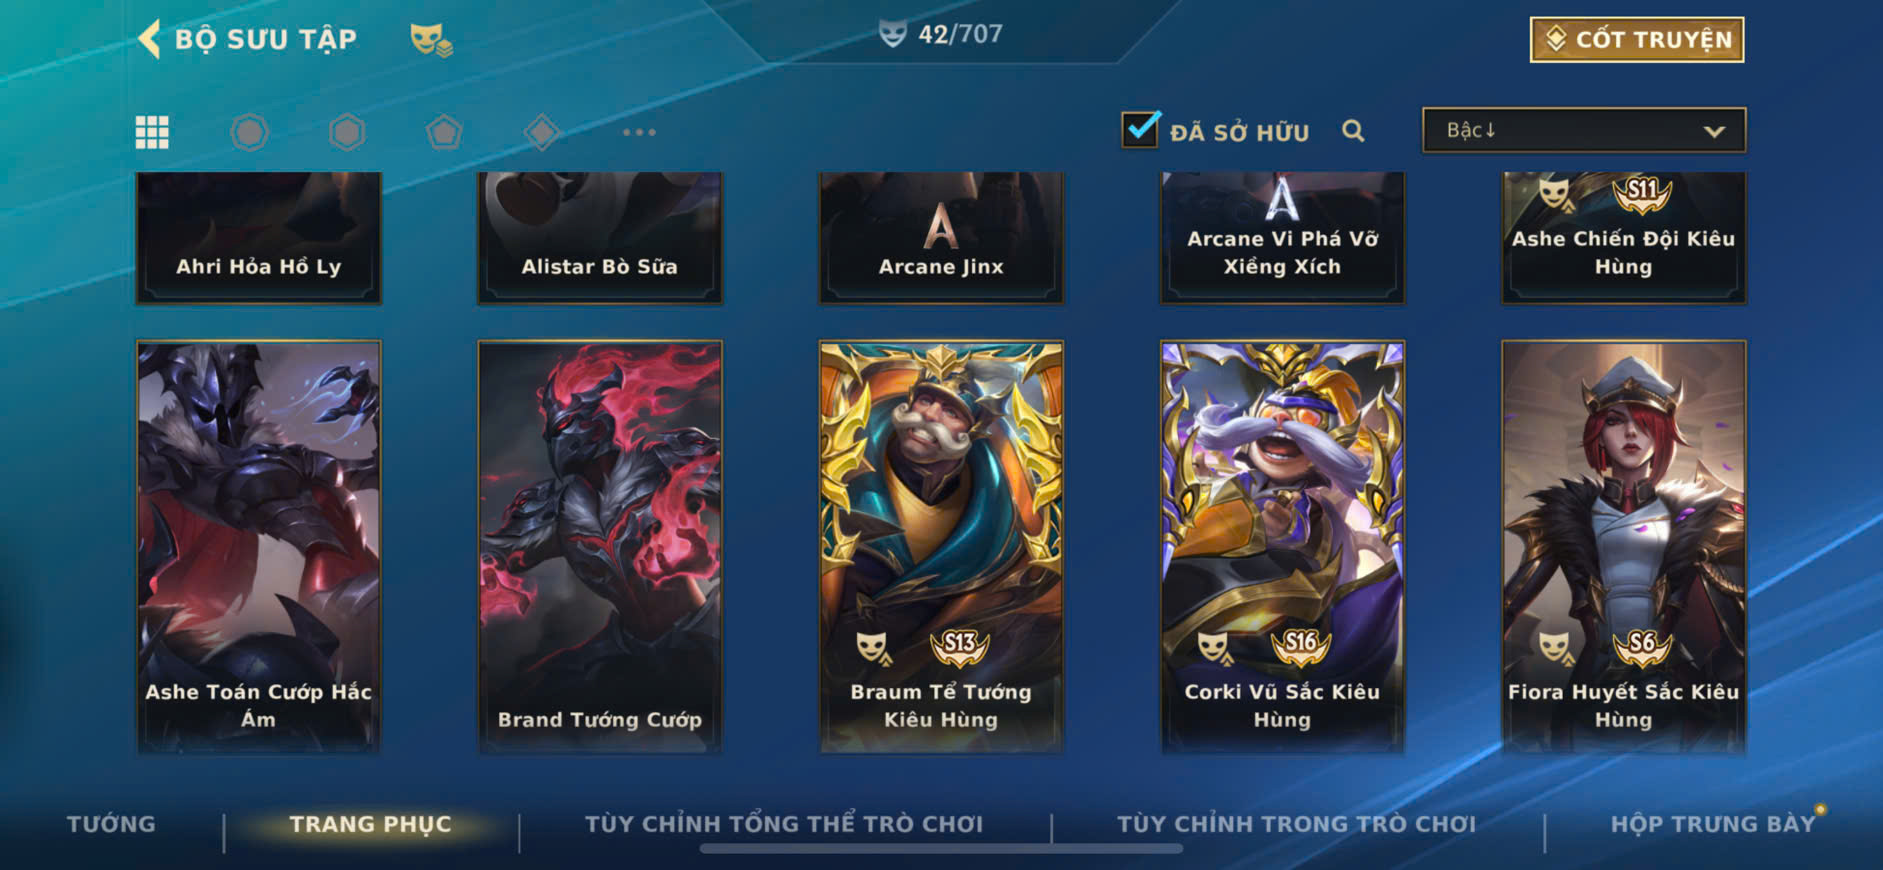The image size is (1883, 870).
Task: Select the round rarity filter icon
Action: [250, 132]
